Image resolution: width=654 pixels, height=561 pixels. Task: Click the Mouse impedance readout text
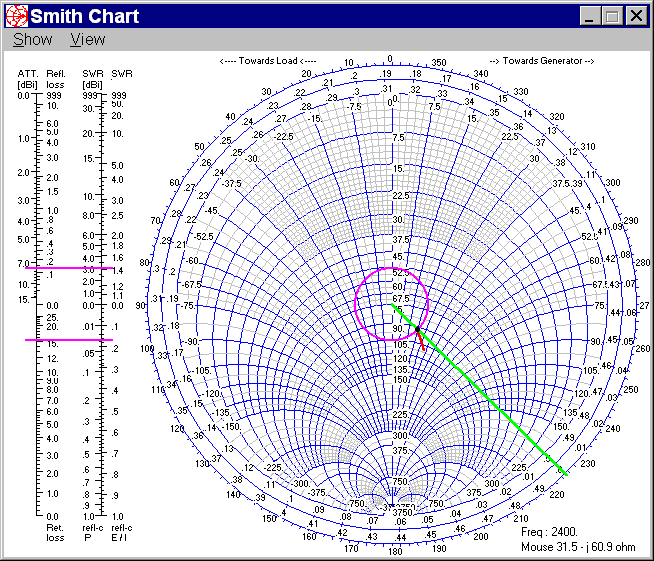[x=578, y=547]
